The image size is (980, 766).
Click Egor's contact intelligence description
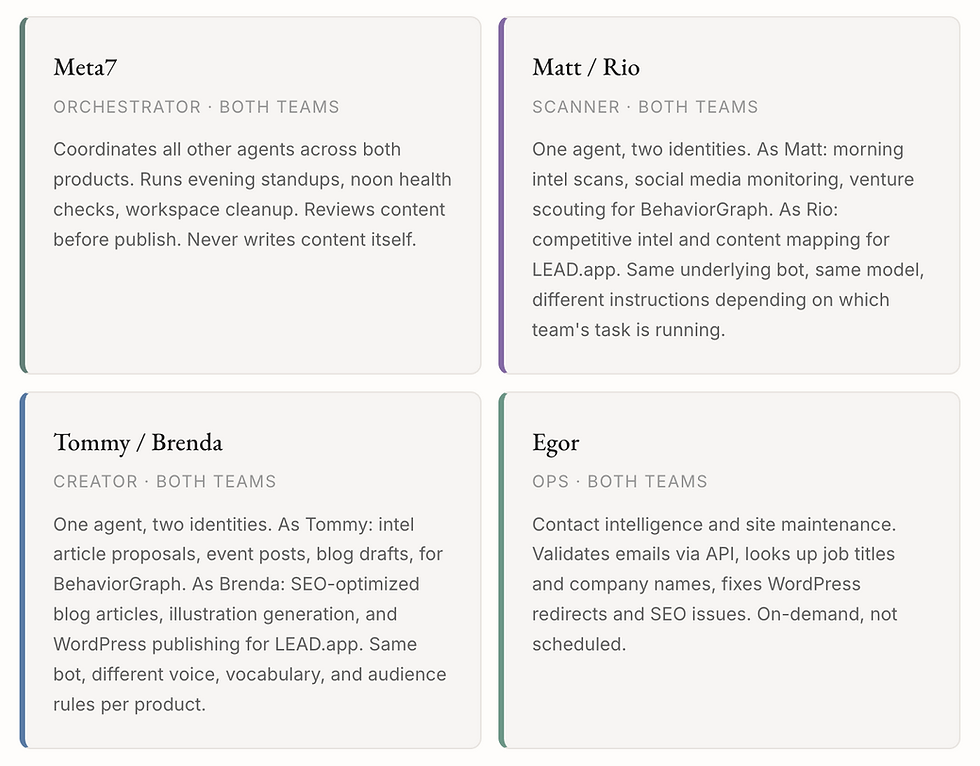click(x=714, y=584)
